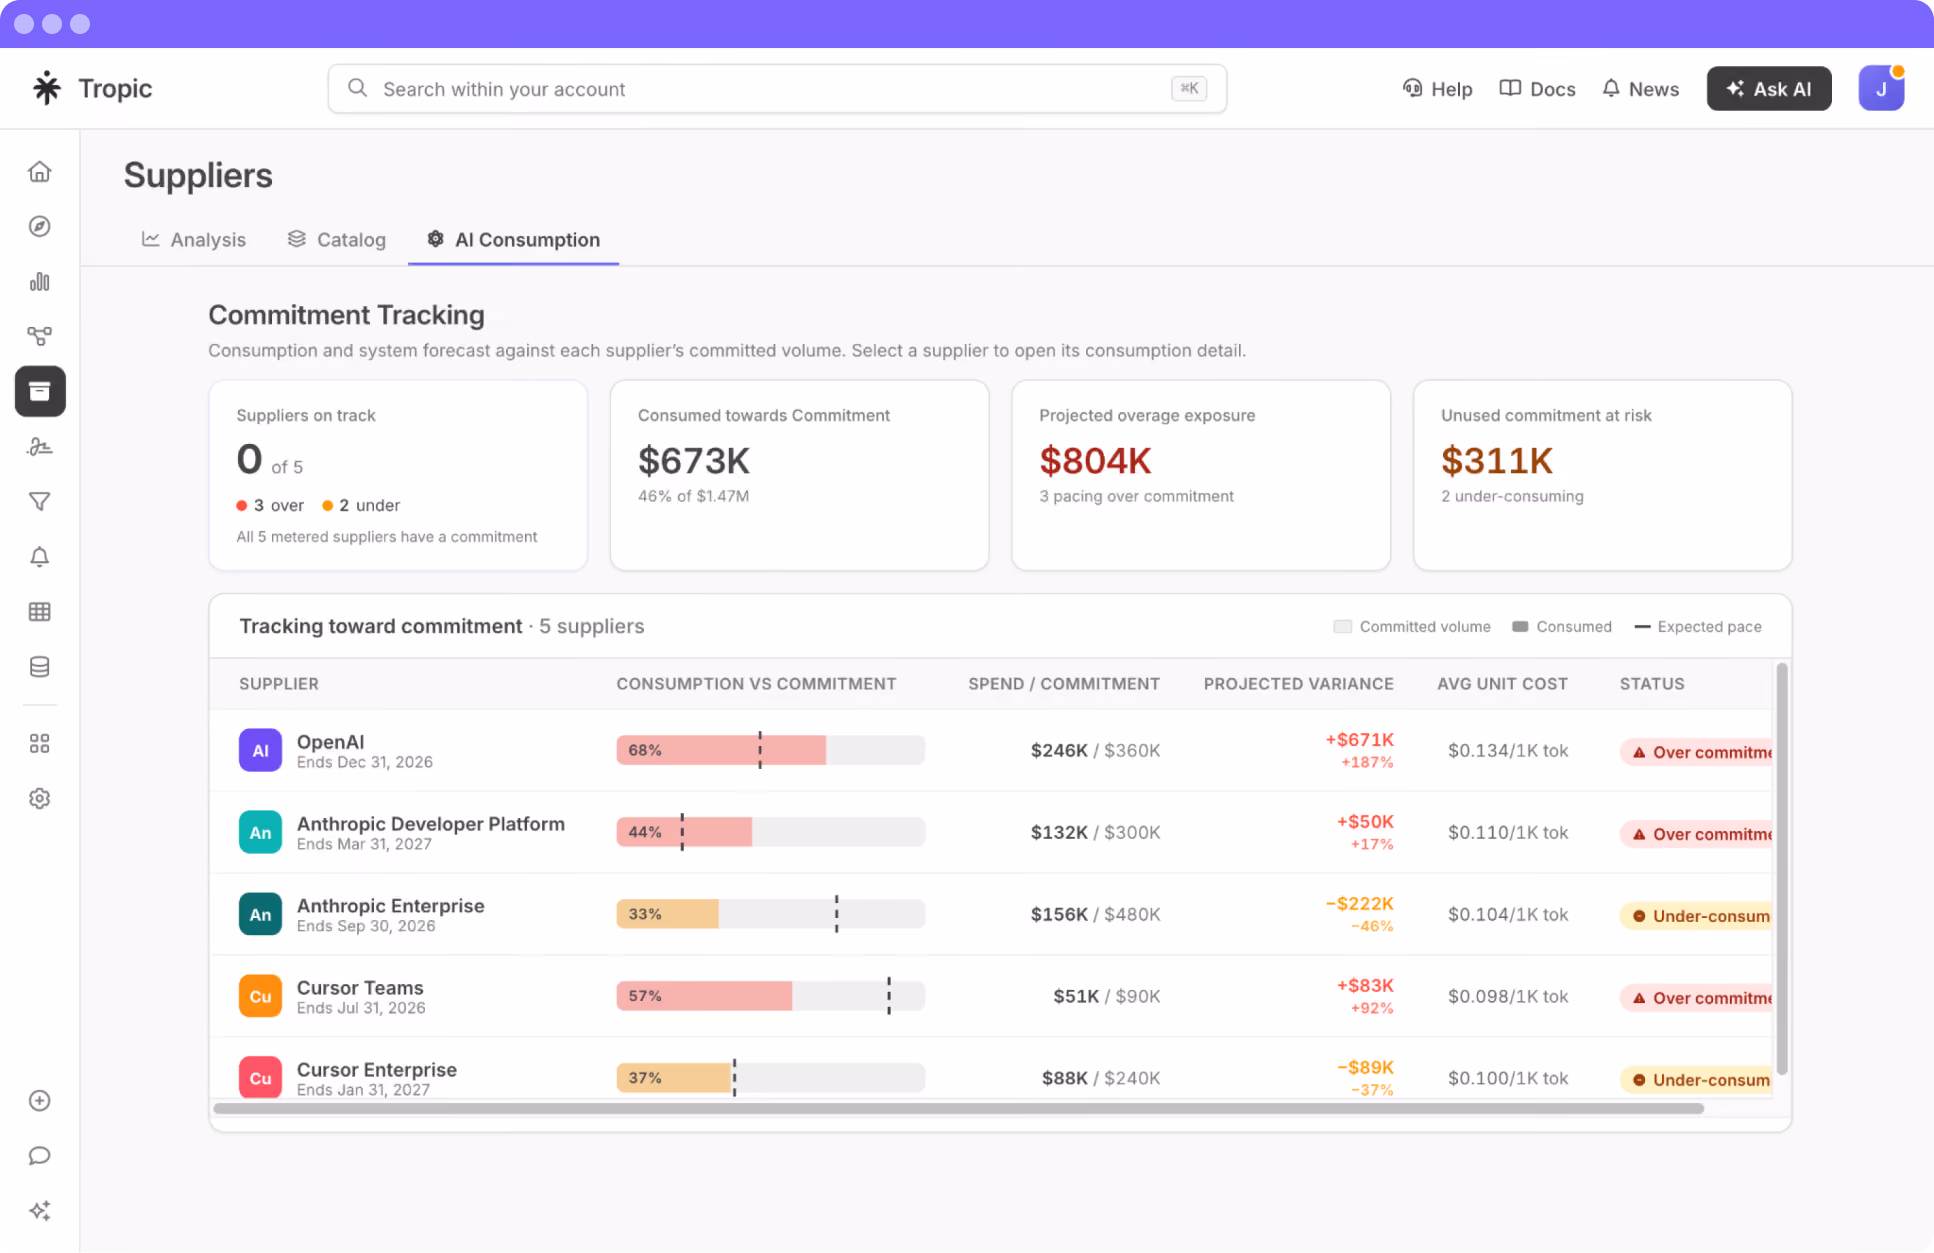The height and width of the screenshot is (1253, 1934).
Task: Click the plus circle icon in sidebar
Action: (x=40, y=1101)
